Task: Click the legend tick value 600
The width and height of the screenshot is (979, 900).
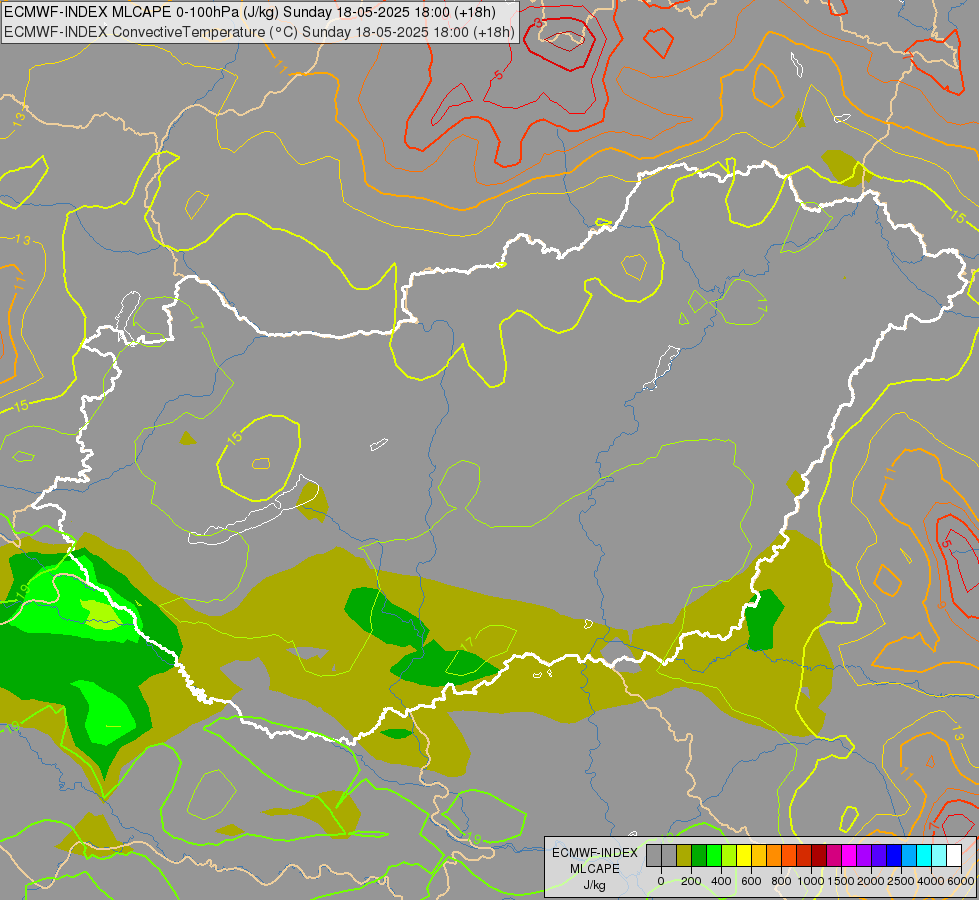Action: tap(751, 881)
